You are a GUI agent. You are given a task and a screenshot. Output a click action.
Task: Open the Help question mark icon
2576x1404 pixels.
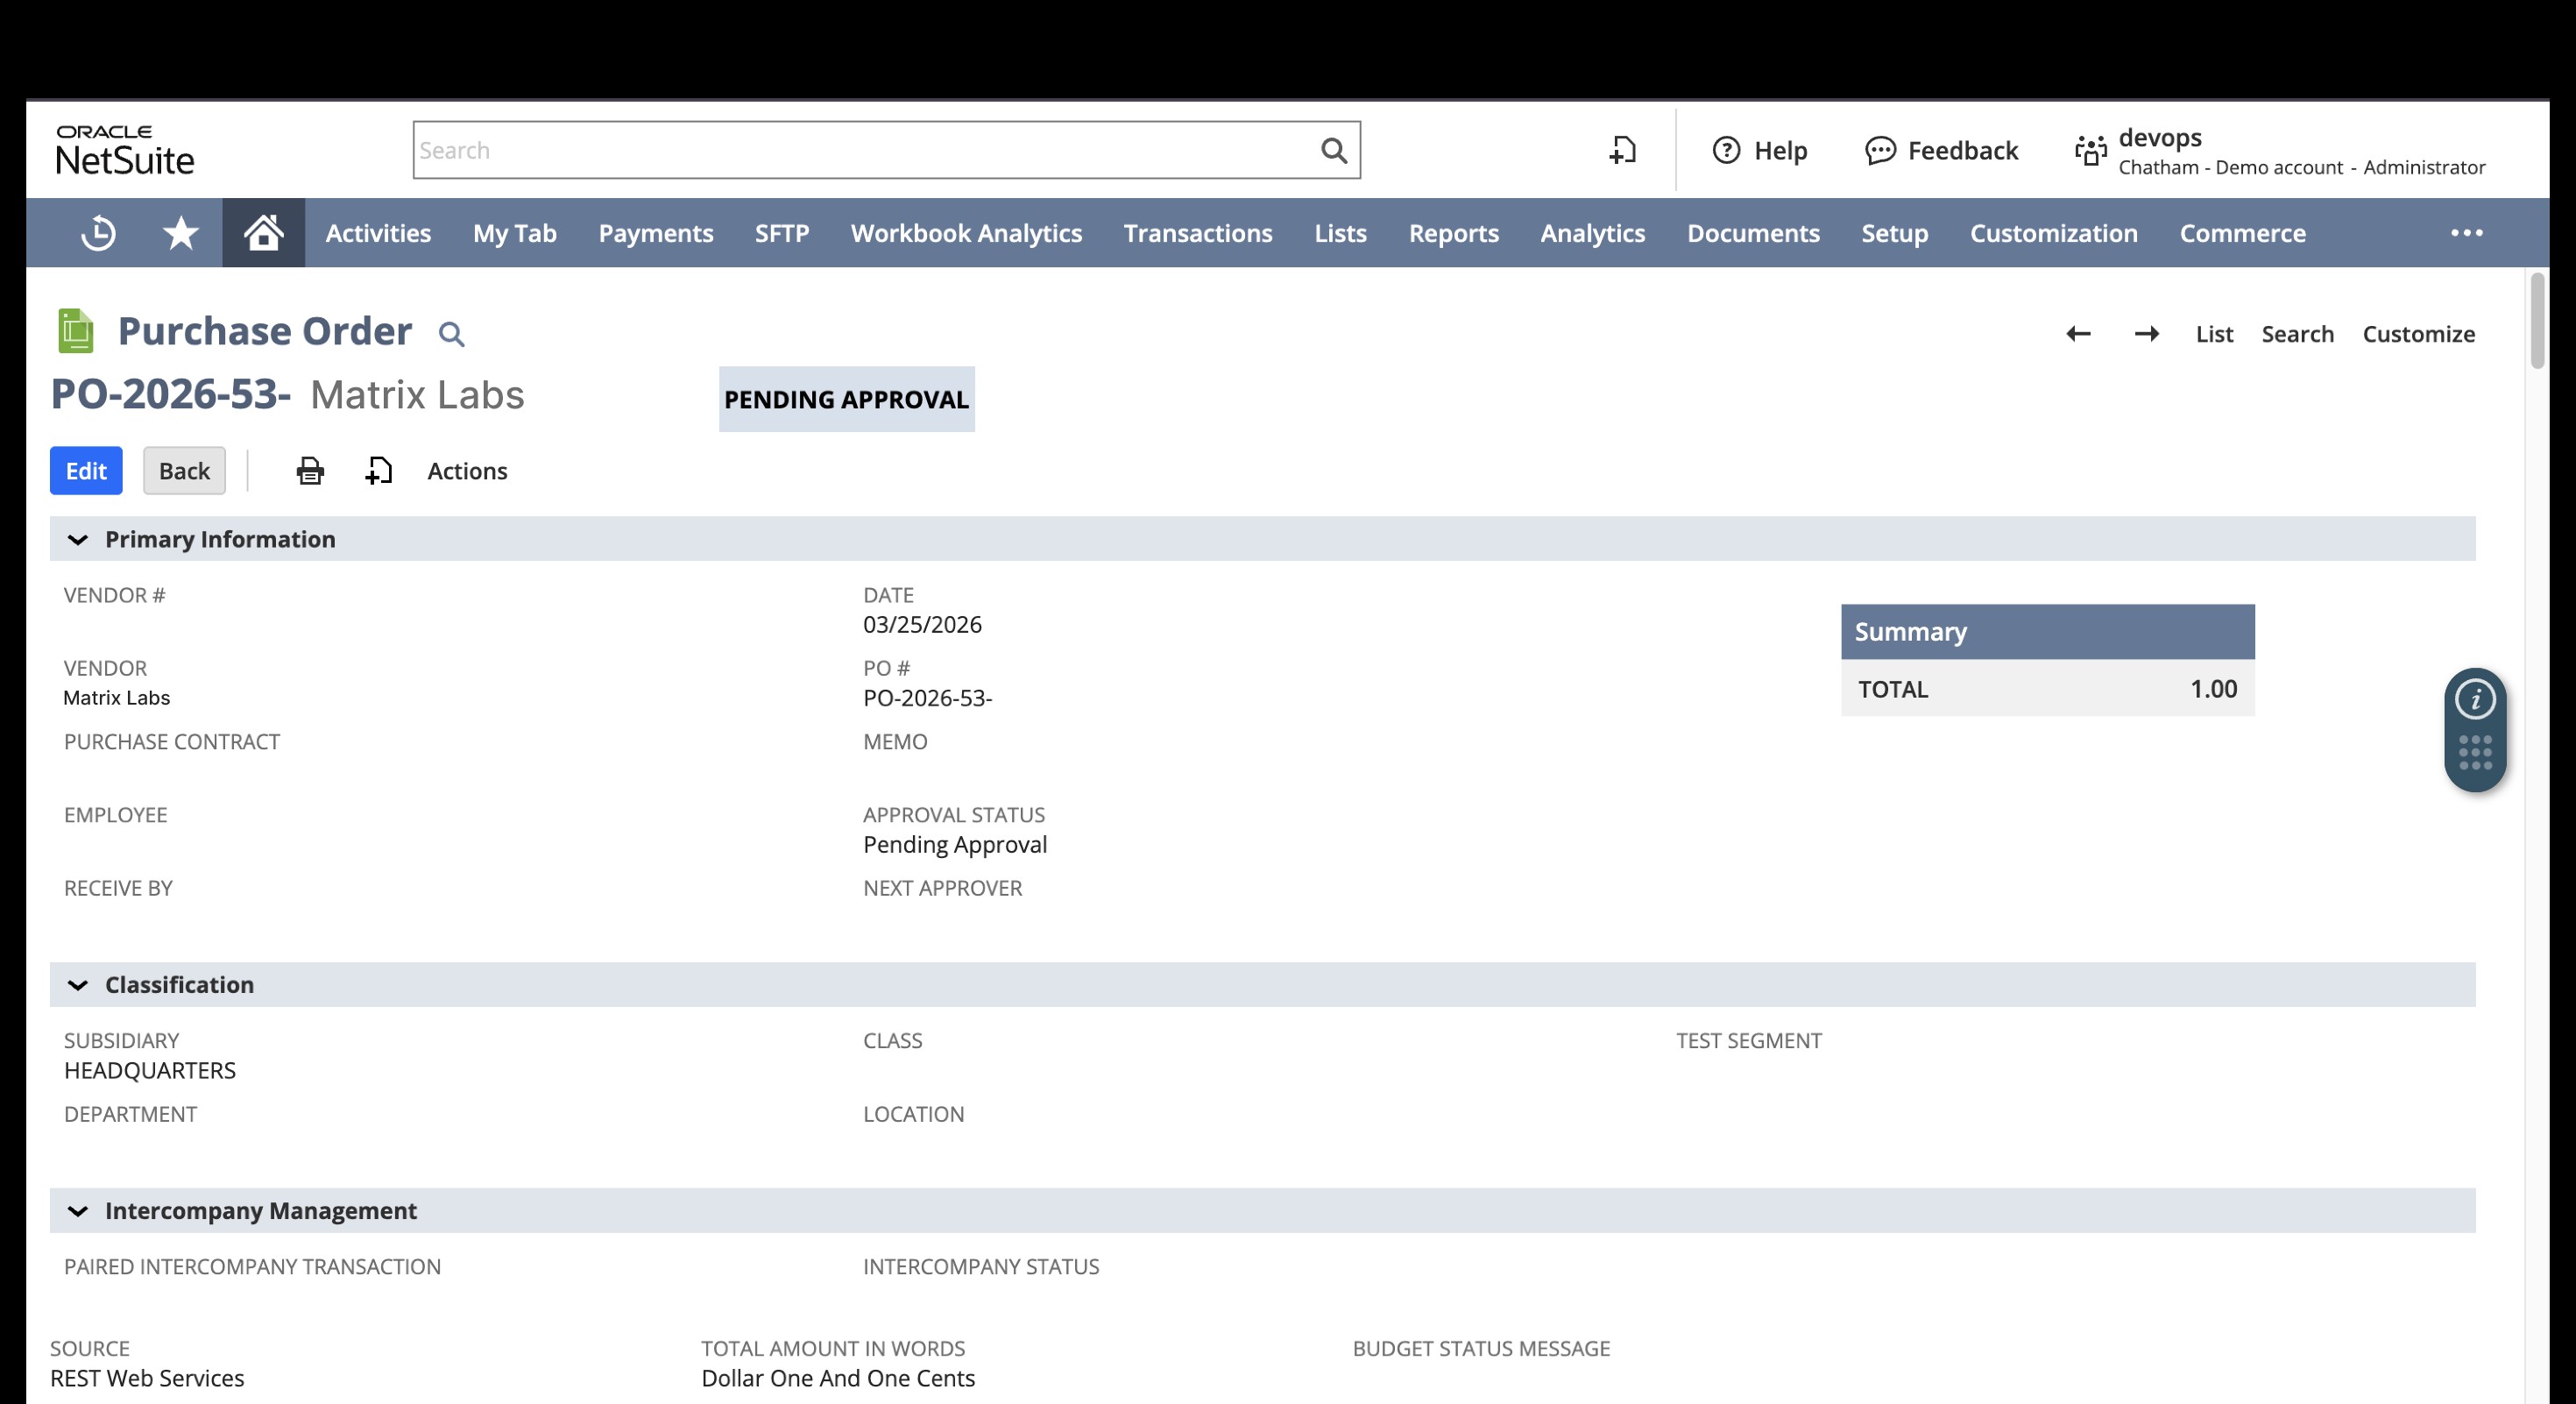(1726, 150)
